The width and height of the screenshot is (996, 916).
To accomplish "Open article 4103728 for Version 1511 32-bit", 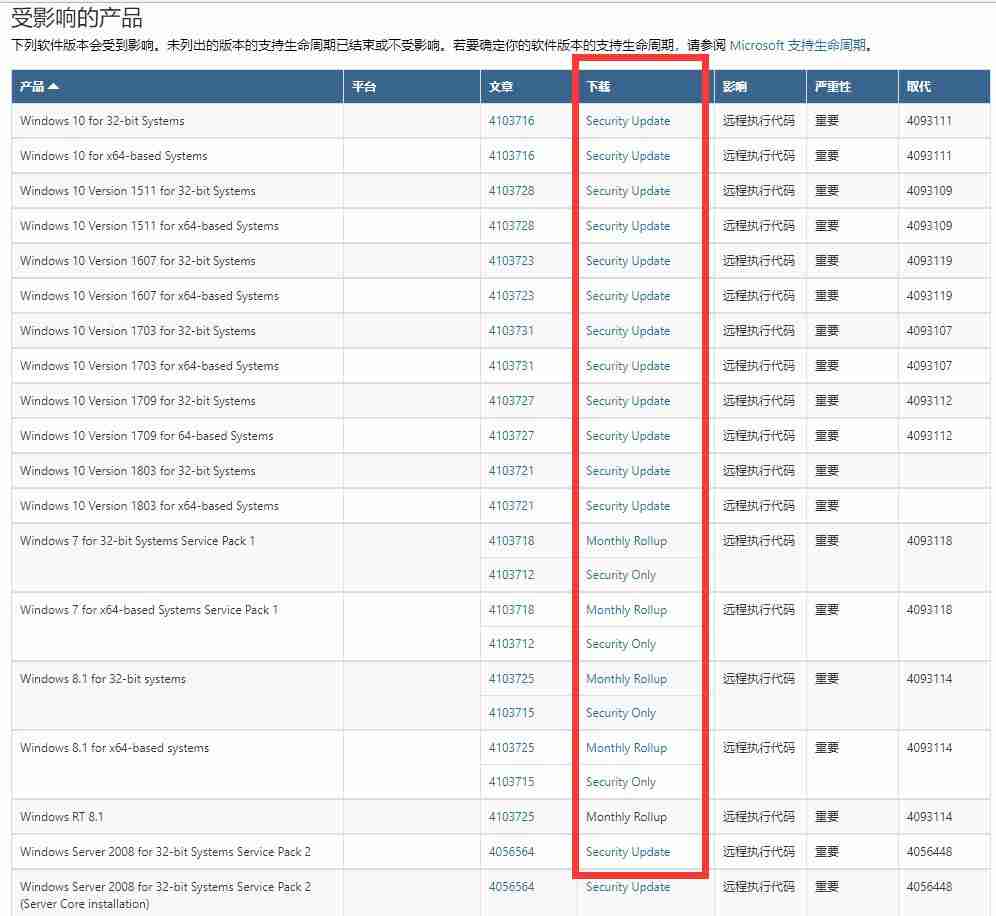I will point(511,191).
